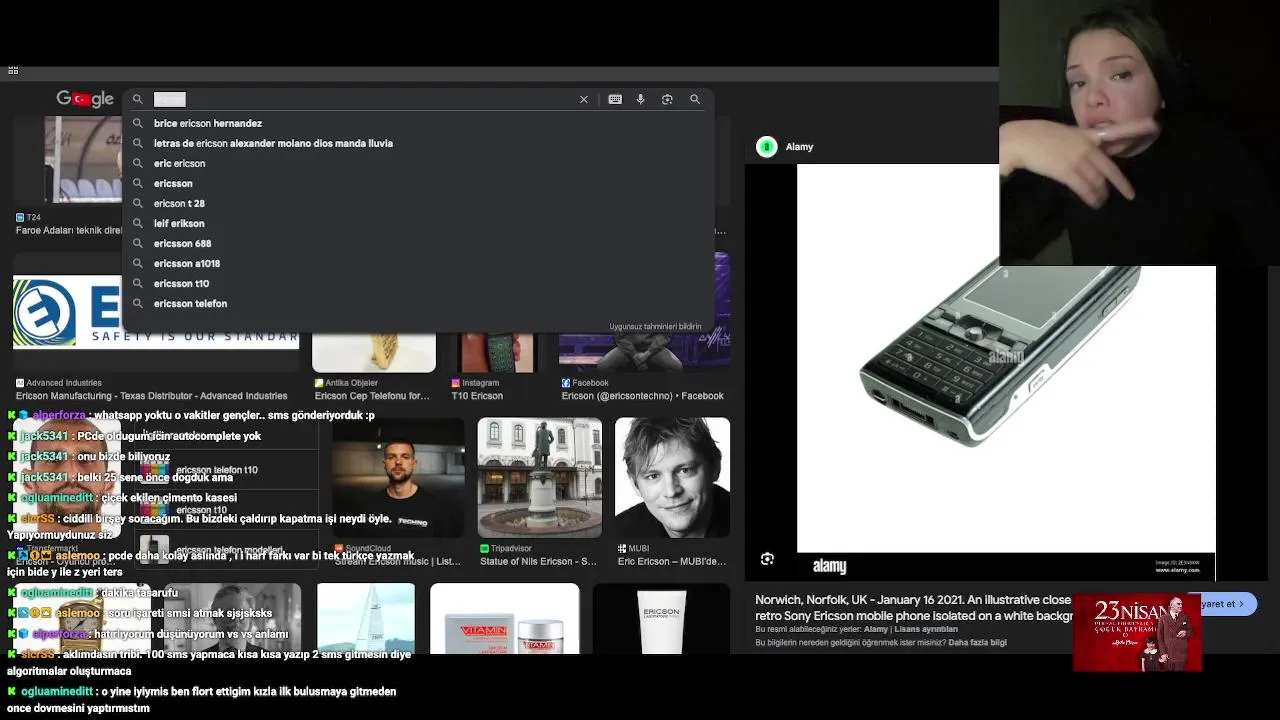Open 'Ericson Manufacturing - Texas Distributor' result
1280x720 pixels.
tap(151, 396)
